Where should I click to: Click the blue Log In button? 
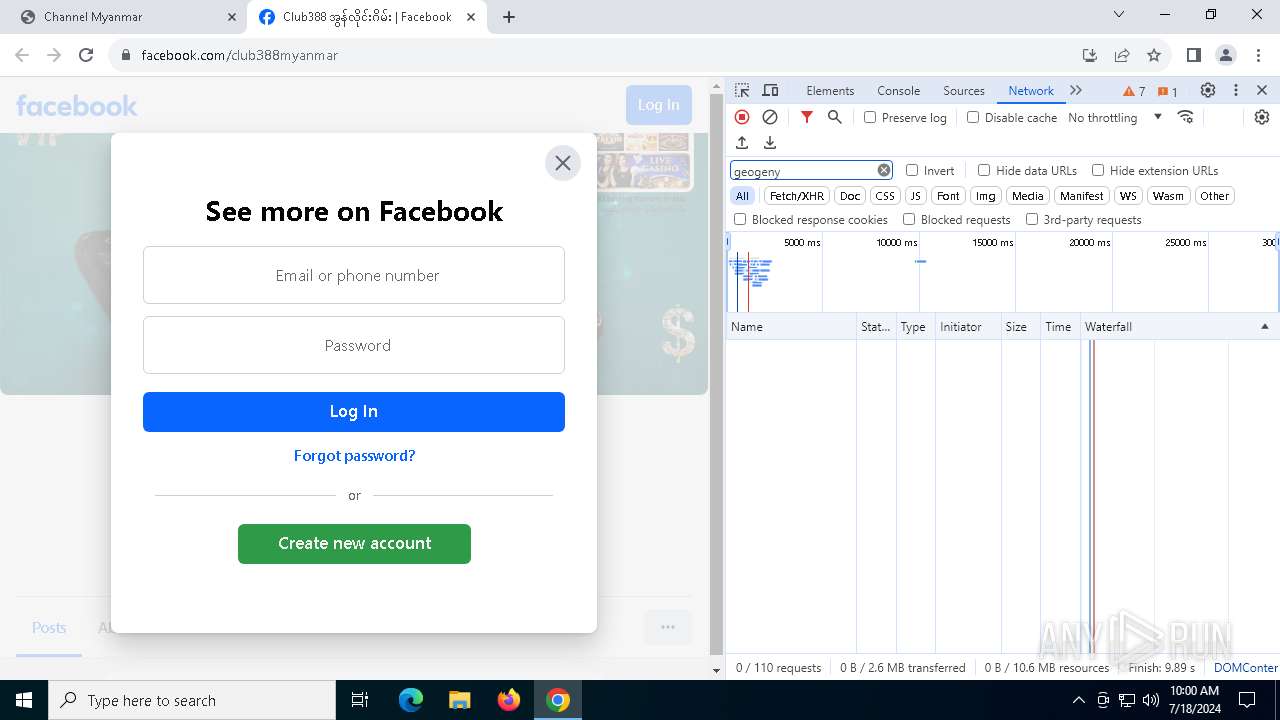coord(354,412)
